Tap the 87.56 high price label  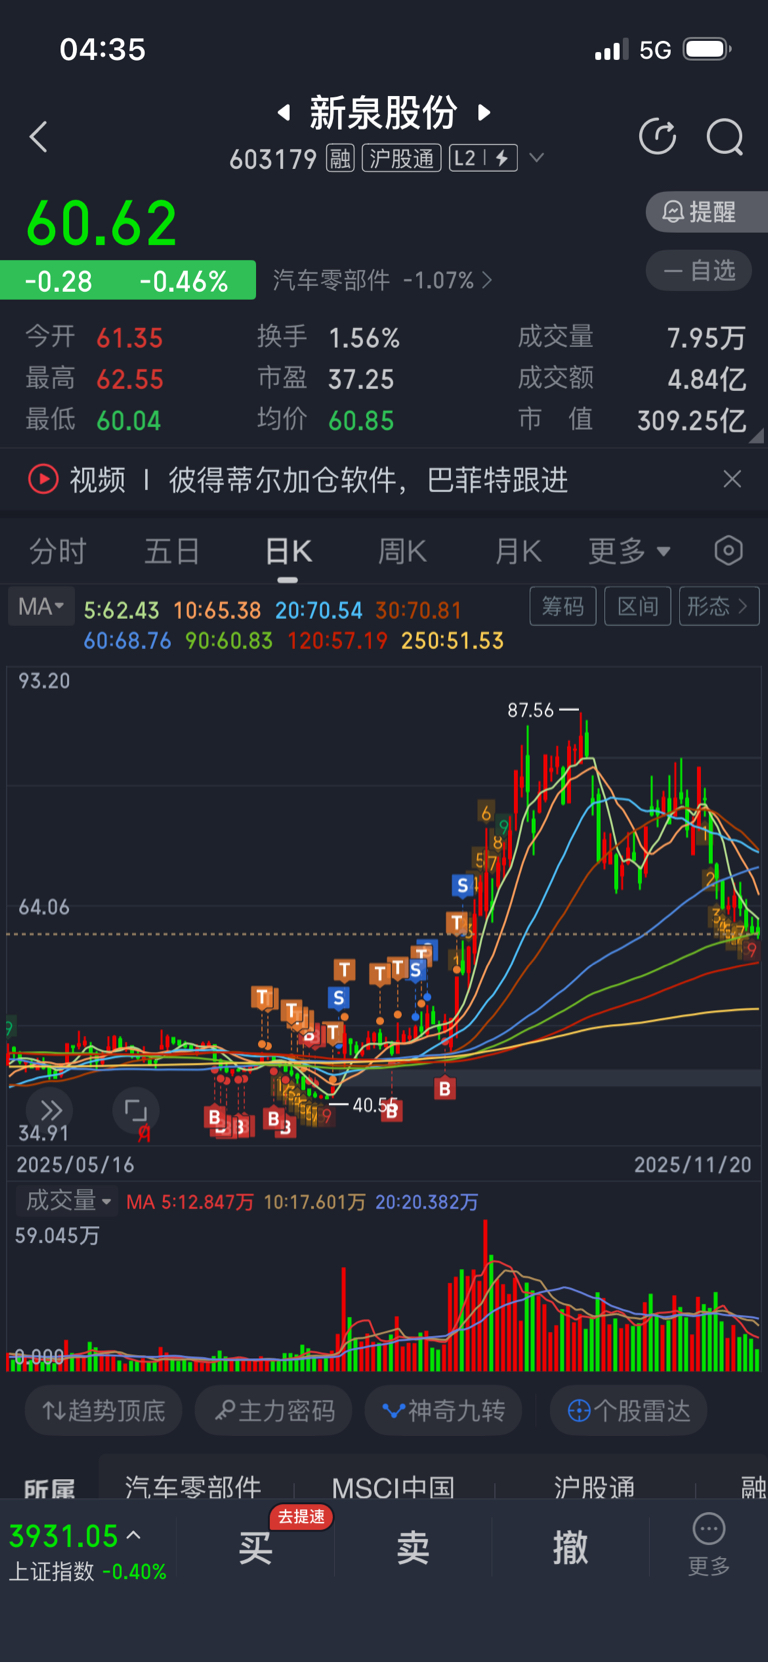pyautogui.click(x=530, y=710)
